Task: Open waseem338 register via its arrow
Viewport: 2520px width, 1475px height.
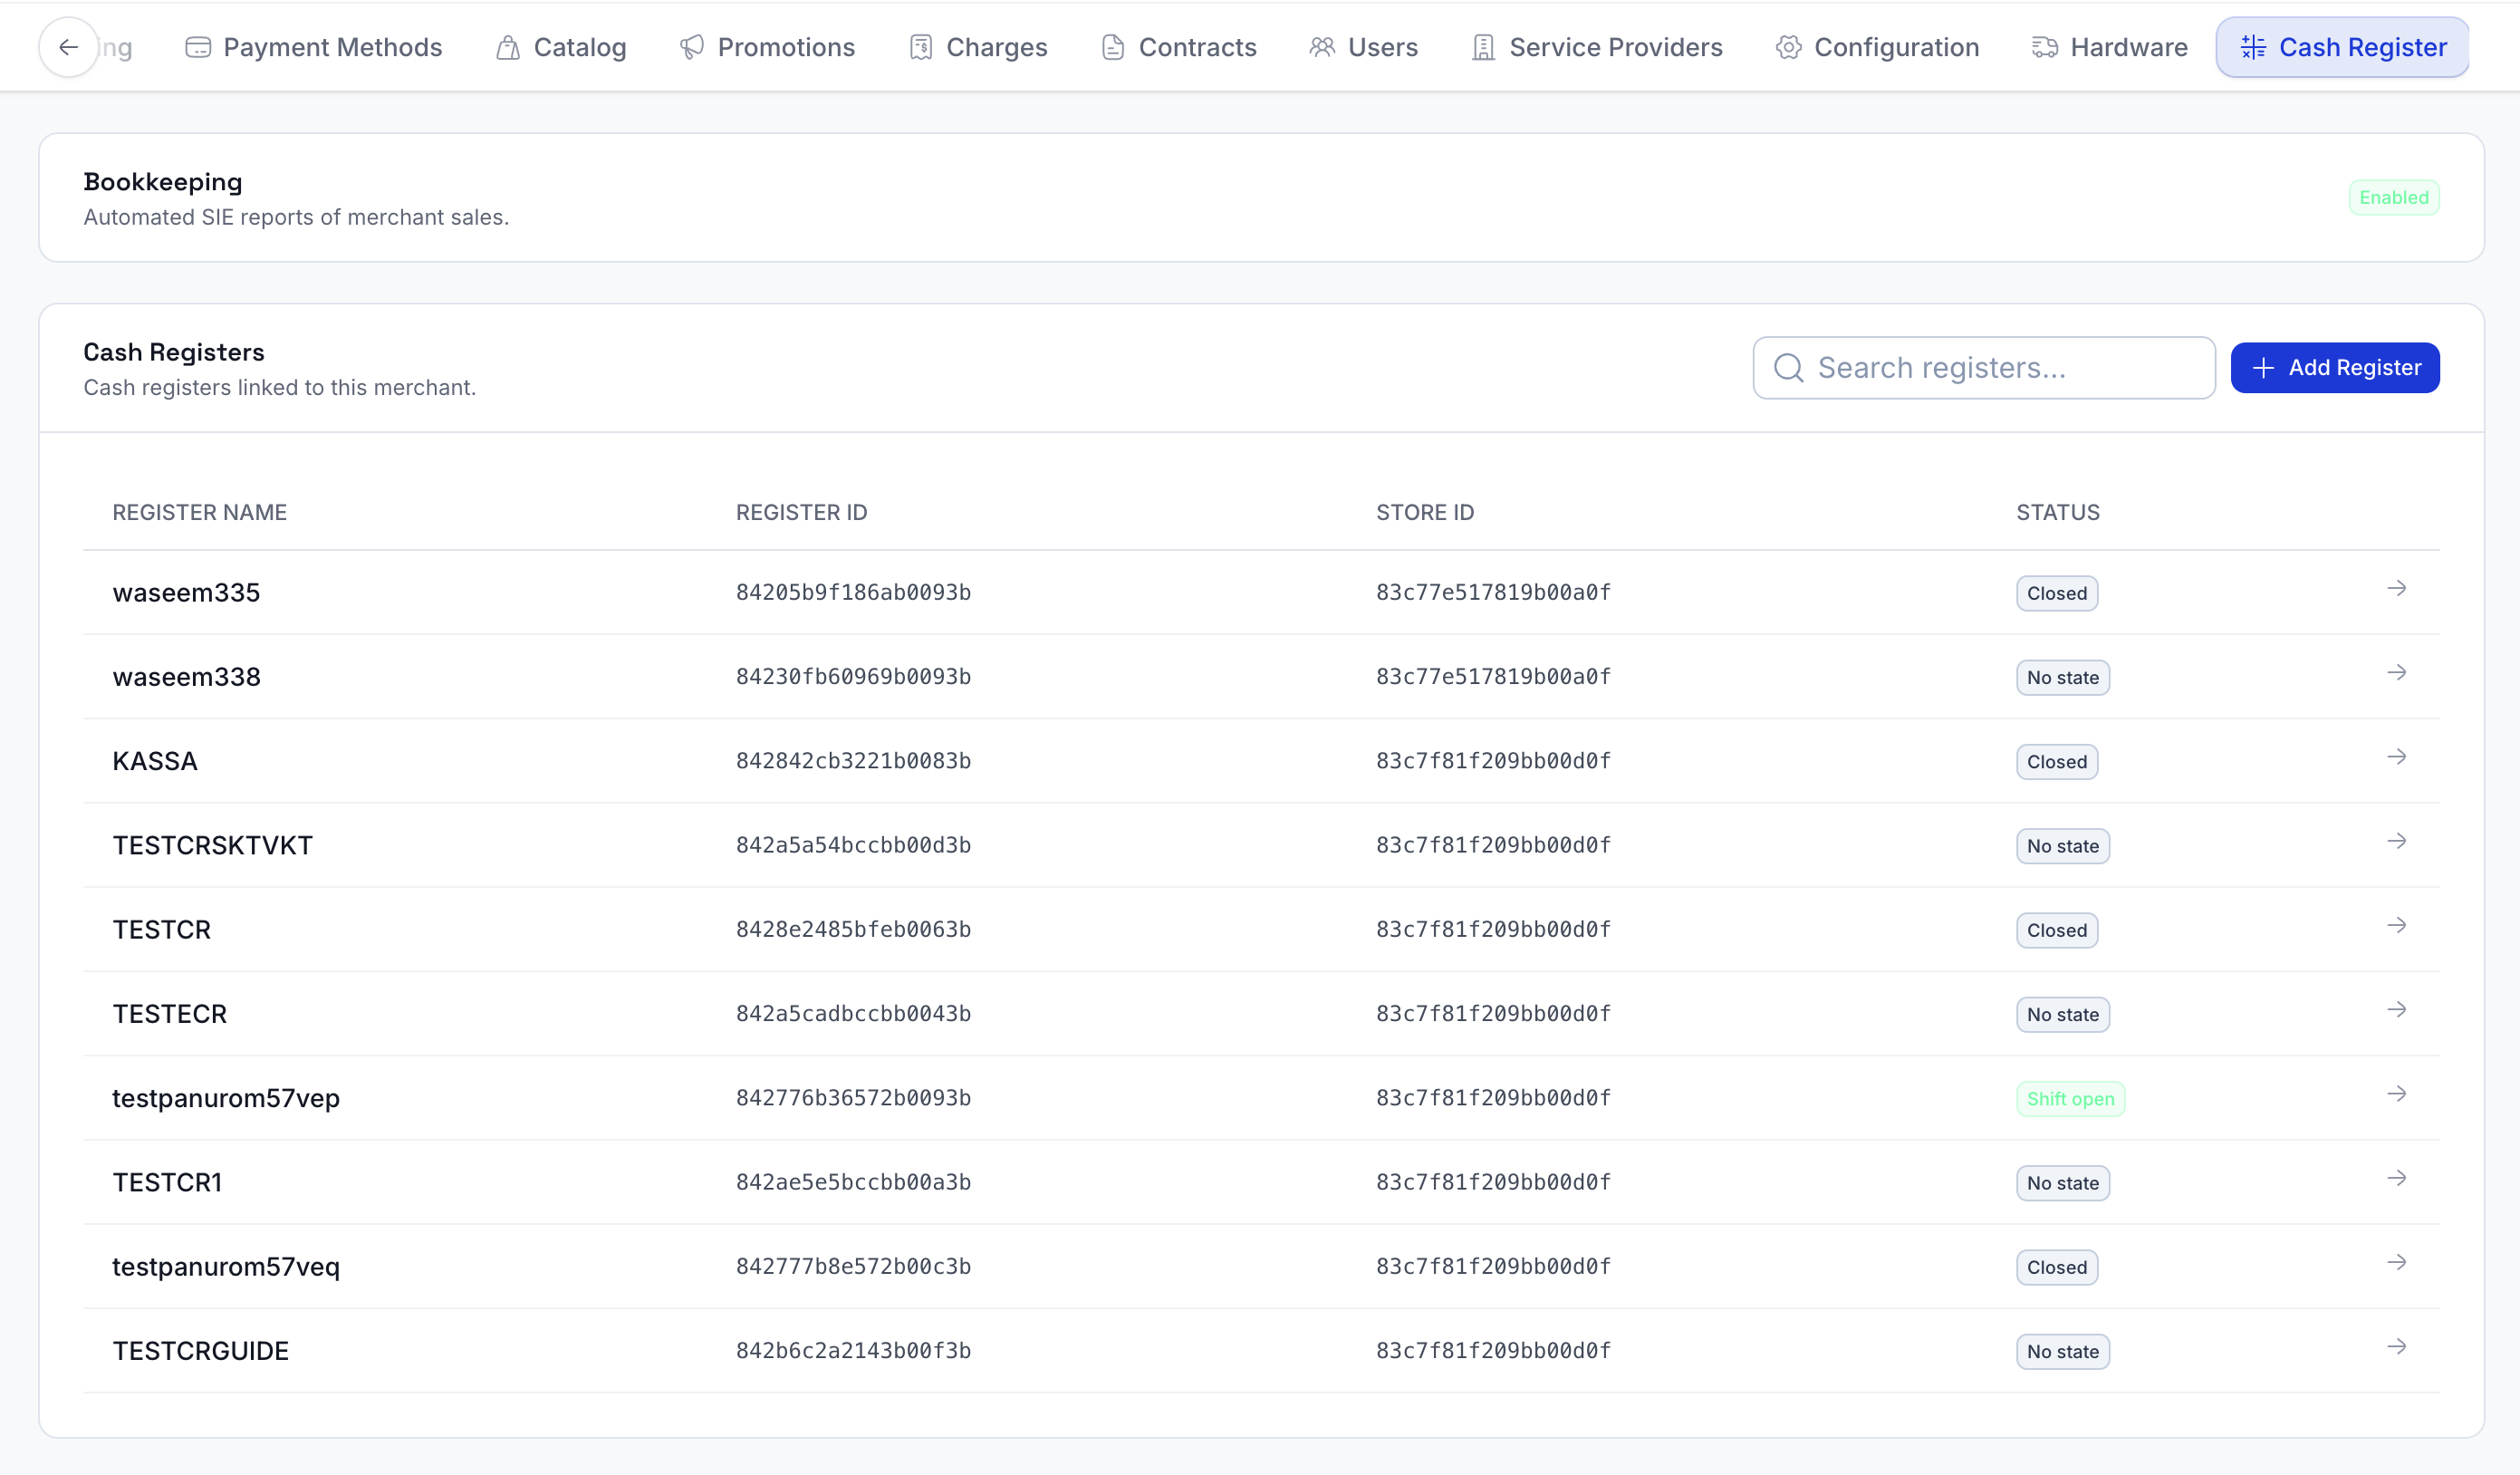Action: (2397, 673)
